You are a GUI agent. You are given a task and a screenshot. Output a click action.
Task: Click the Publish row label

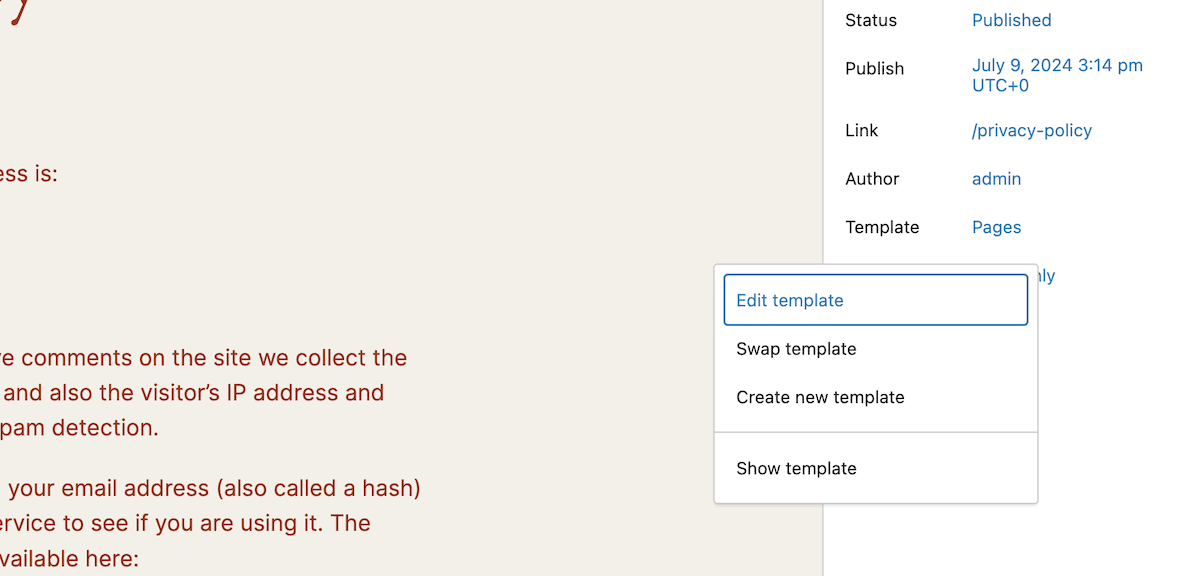874,68
